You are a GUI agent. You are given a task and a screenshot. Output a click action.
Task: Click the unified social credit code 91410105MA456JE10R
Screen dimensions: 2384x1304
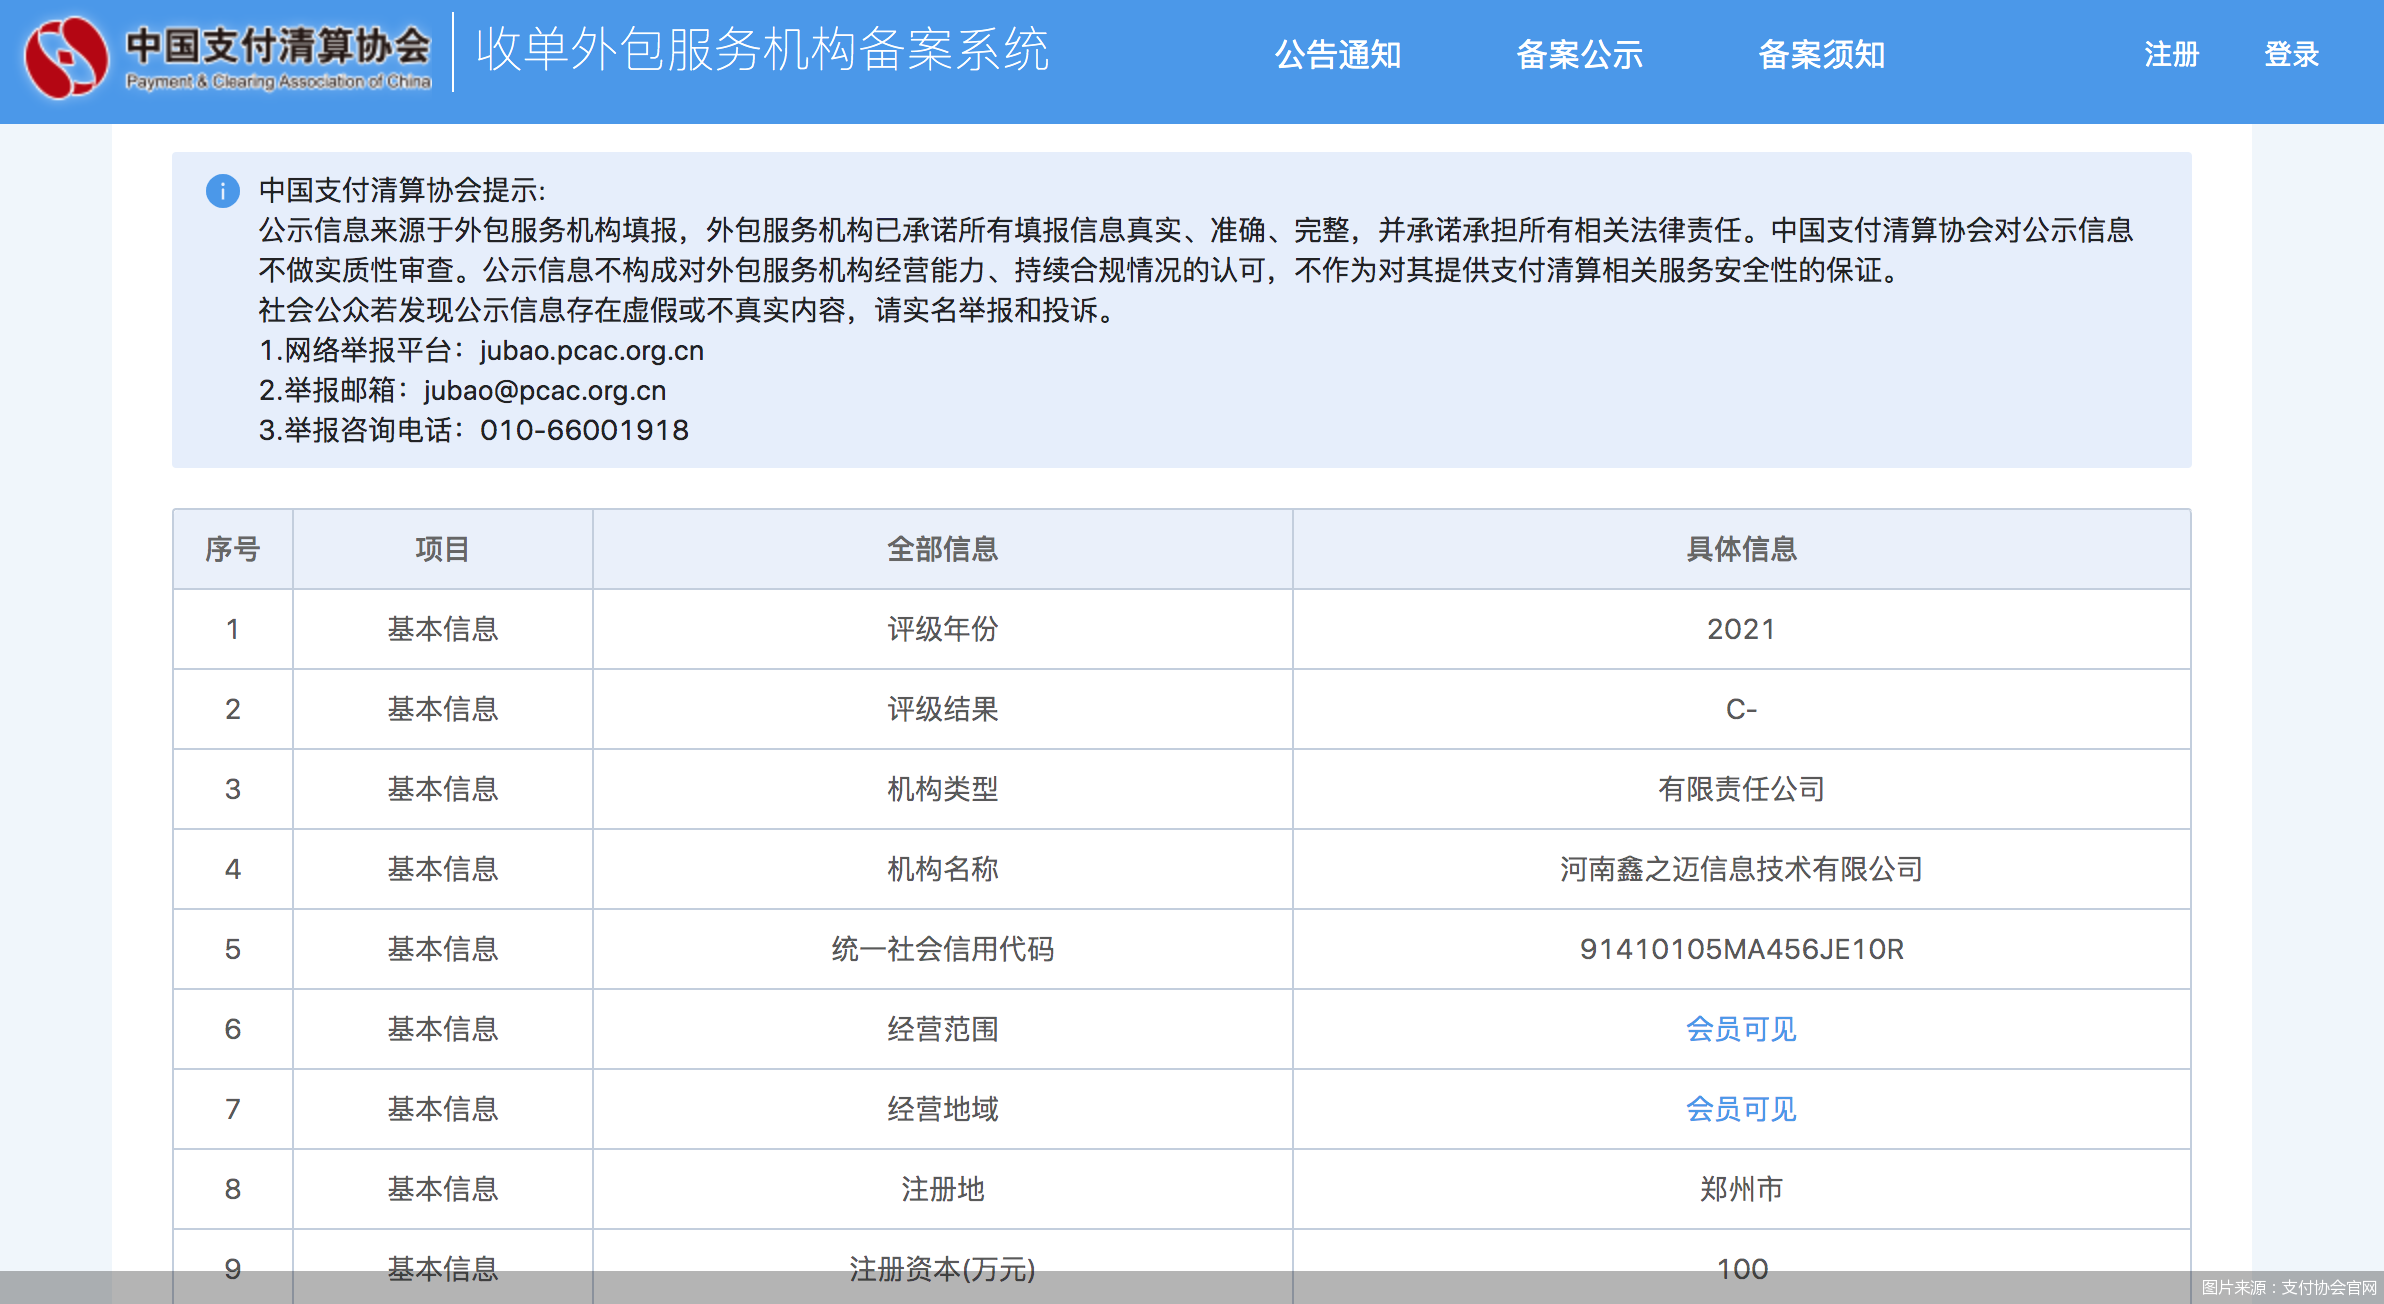pos(1740,949)
